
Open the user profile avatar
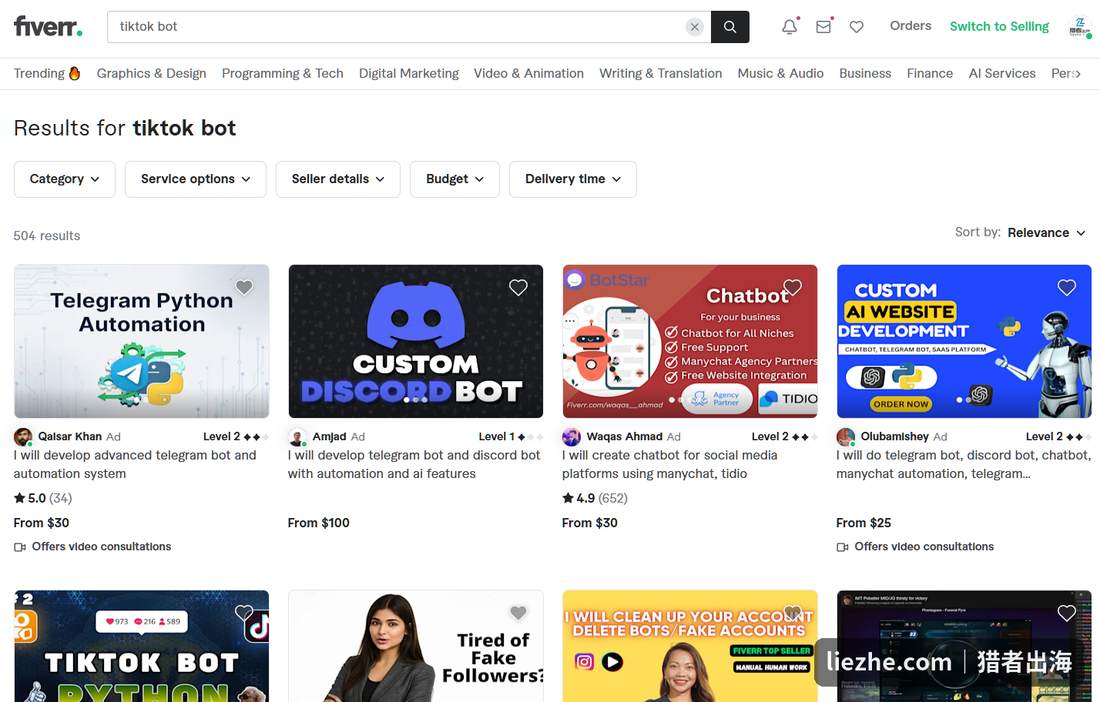pos(1078,27)
